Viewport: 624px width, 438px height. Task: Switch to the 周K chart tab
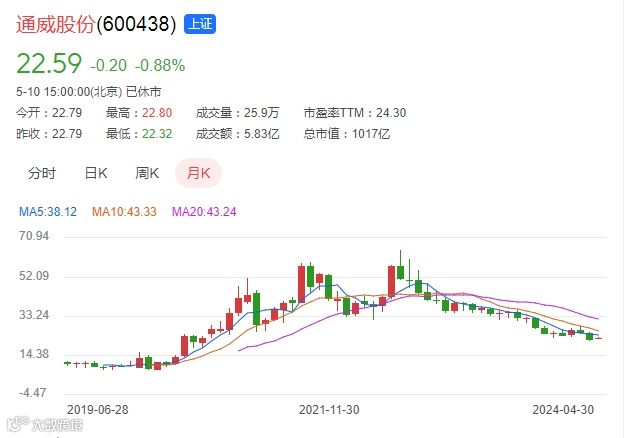147,173
